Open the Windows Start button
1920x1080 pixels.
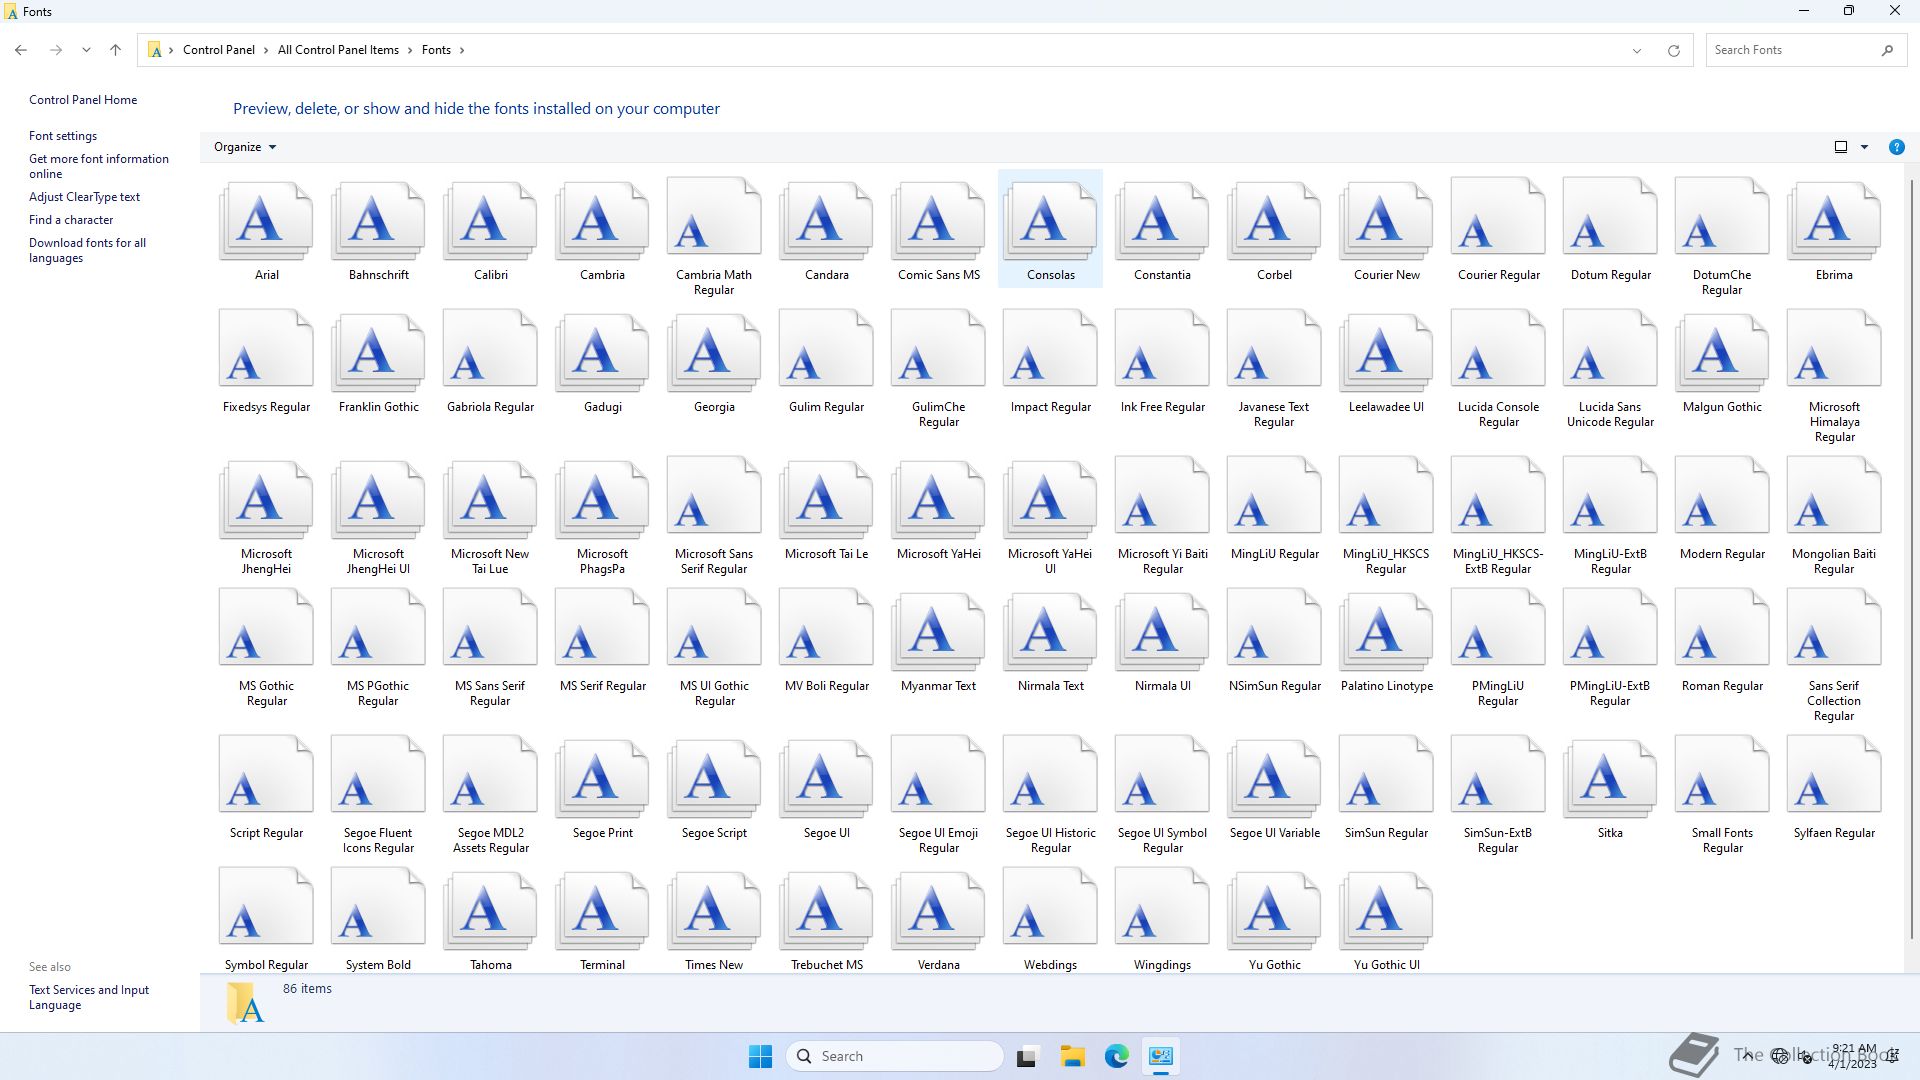pyautogui.click(x=760, y=1056)
